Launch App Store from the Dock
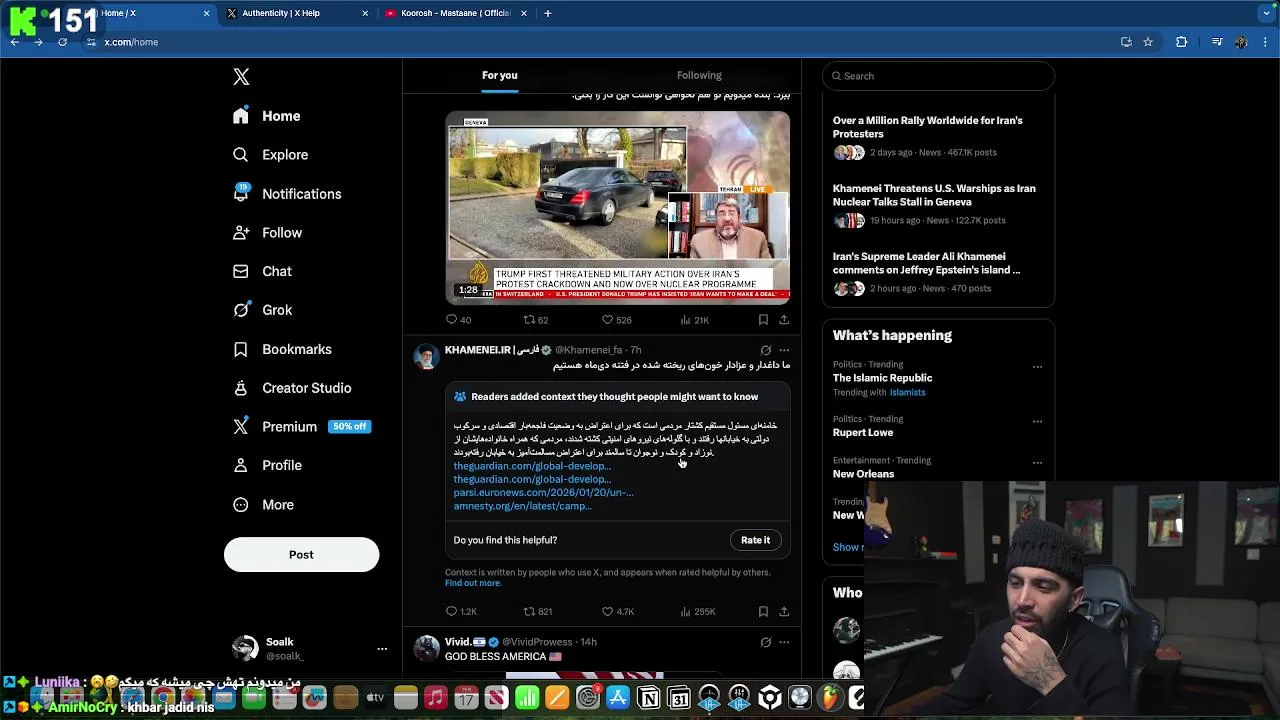 pyautogui.click(x=618, y=697)
